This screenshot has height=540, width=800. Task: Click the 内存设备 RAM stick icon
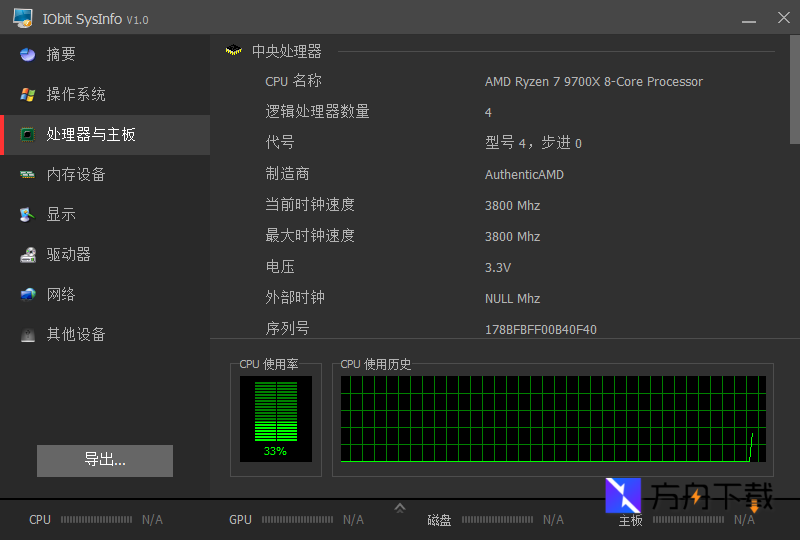28,175
